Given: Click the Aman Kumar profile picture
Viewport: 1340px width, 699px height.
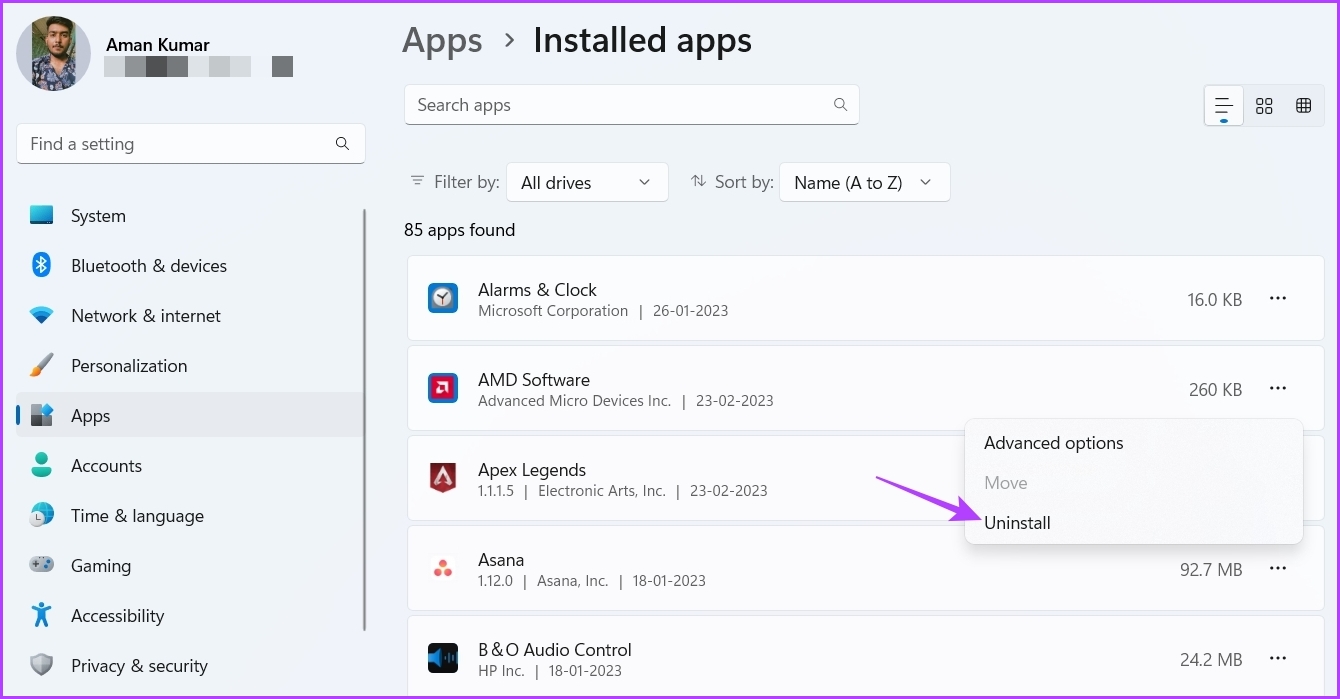Looking at the screenshot, I should coord(54,53).
